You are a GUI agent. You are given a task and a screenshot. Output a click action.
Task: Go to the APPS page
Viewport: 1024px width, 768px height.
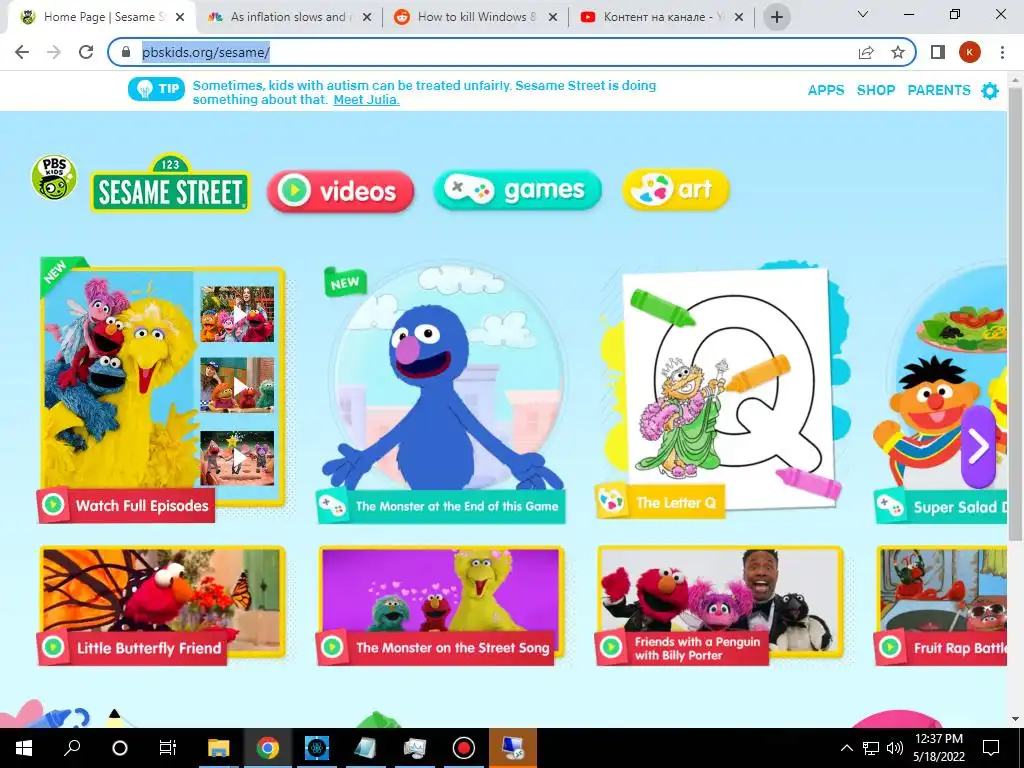tap(825, 91)
